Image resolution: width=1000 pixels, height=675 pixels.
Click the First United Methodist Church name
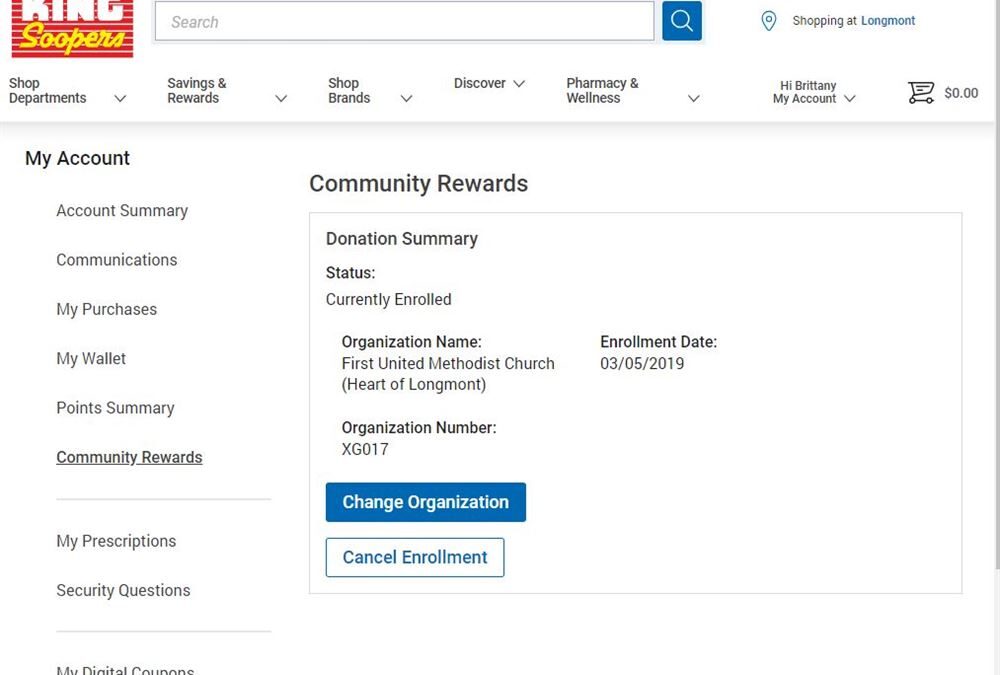pos(448,374)
